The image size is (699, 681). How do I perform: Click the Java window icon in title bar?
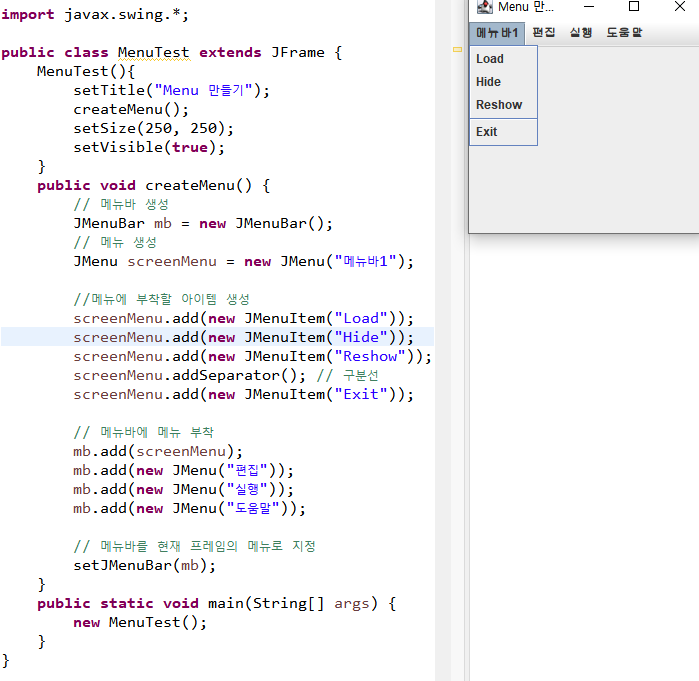point(485,7)
